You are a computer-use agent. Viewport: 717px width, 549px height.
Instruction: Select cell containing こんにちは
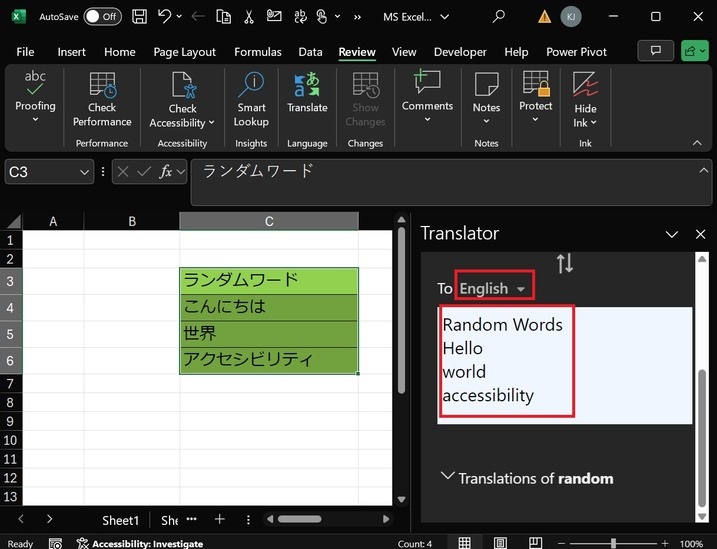click(268, 307)
